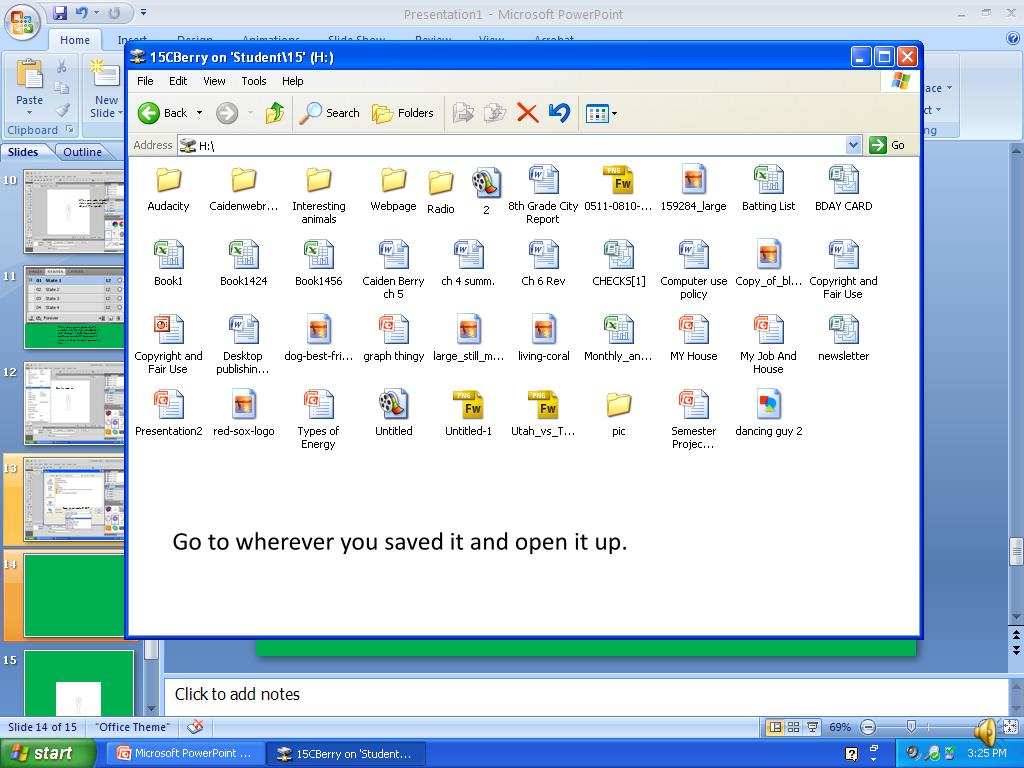Expand the Back button history arrow
Image resolution: width=1024 pixels, height=768 pixels.
pyautogui.click(x=199, y=113)
